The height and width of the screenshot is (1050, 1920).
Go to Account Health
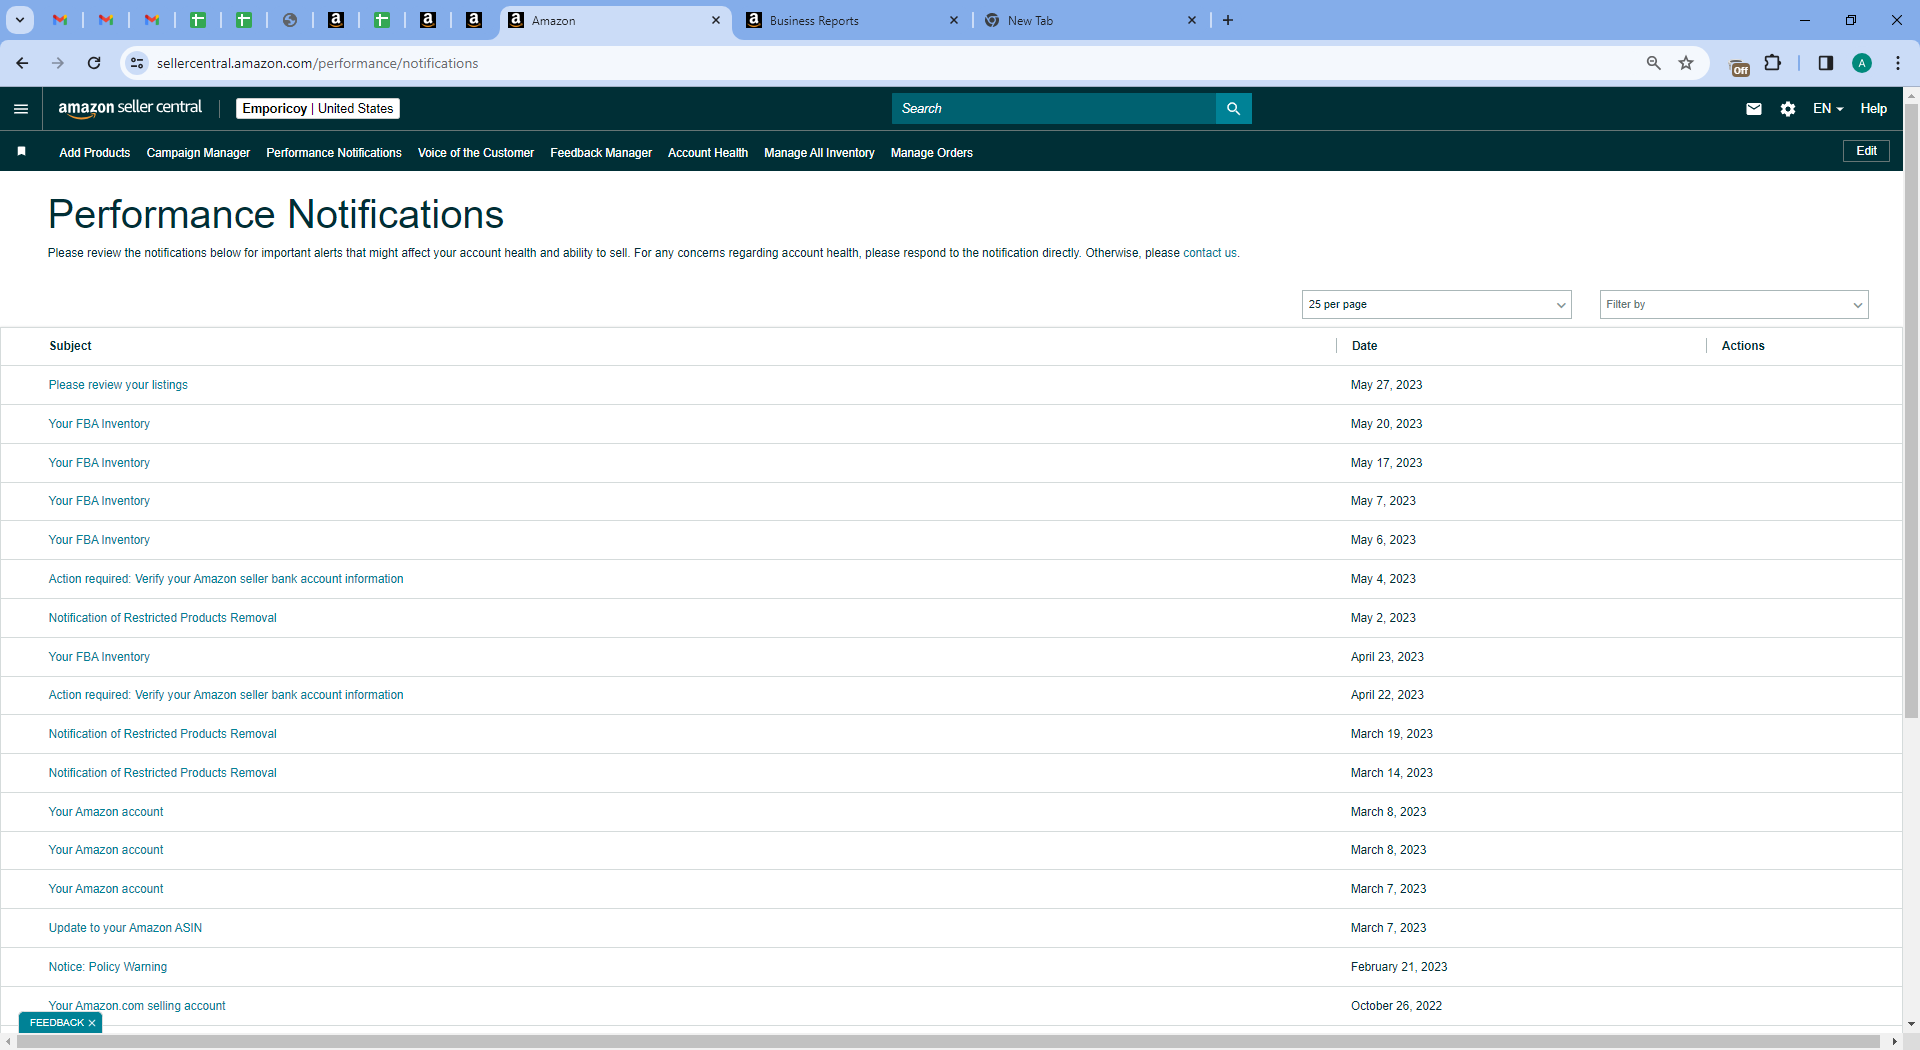708,153
